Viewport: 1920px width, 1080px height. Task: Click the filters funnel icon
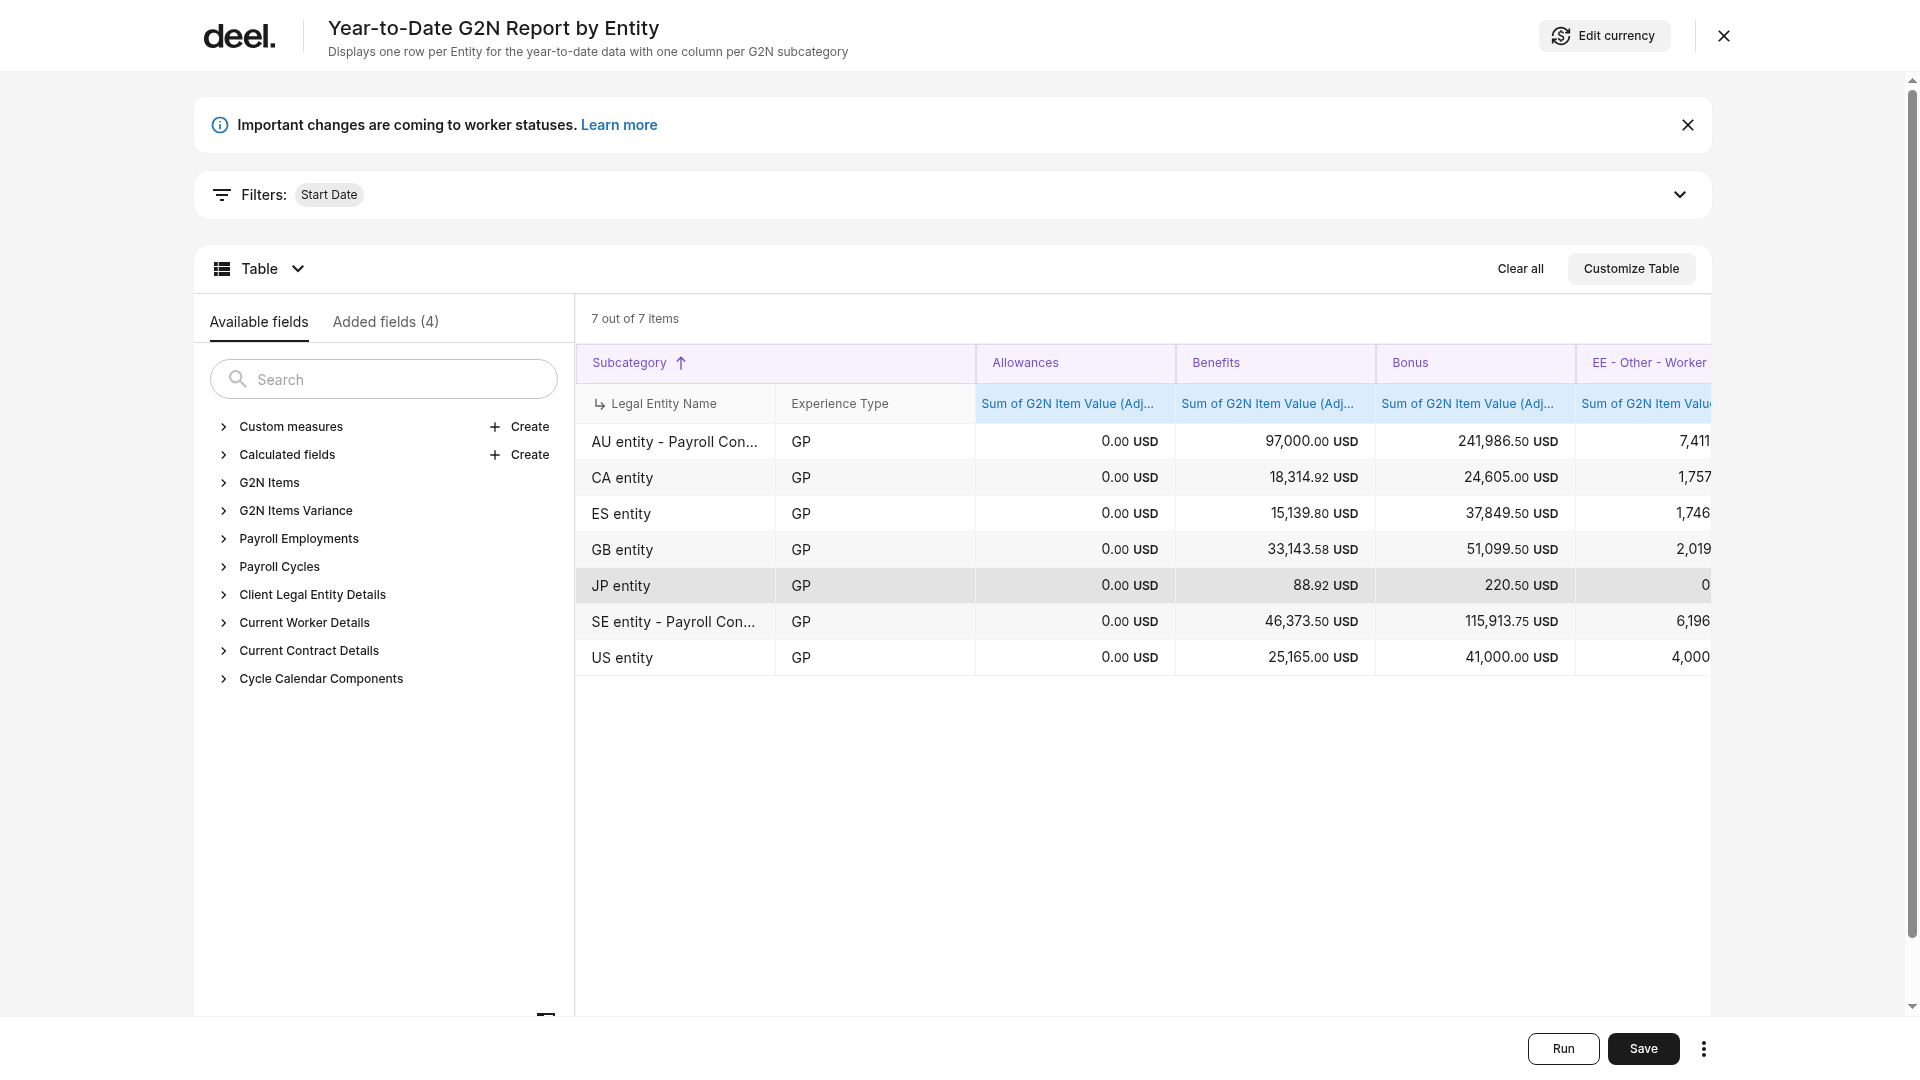pyautogui.click(x=222, y=195)
